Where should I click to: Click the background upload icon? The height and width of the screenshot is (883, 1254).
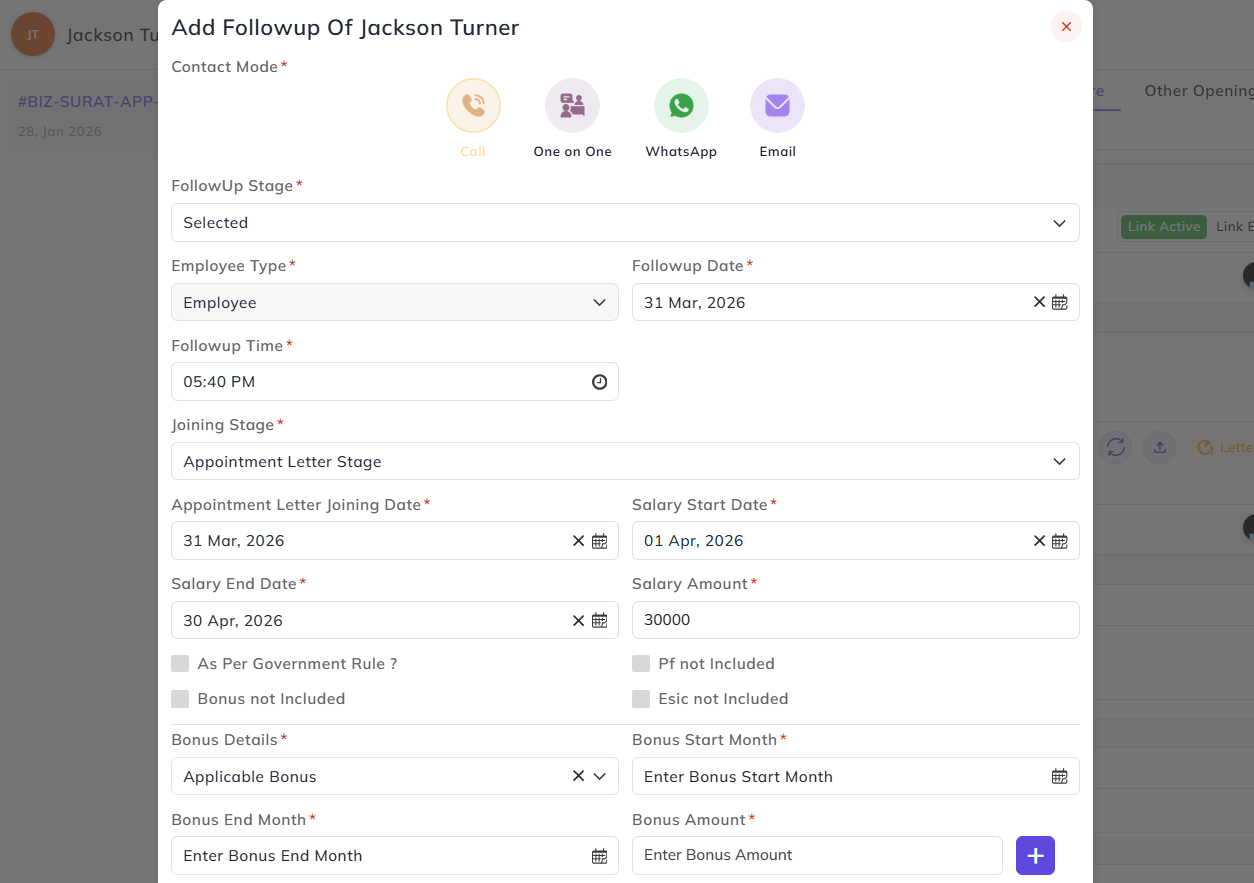[1160, 447]
